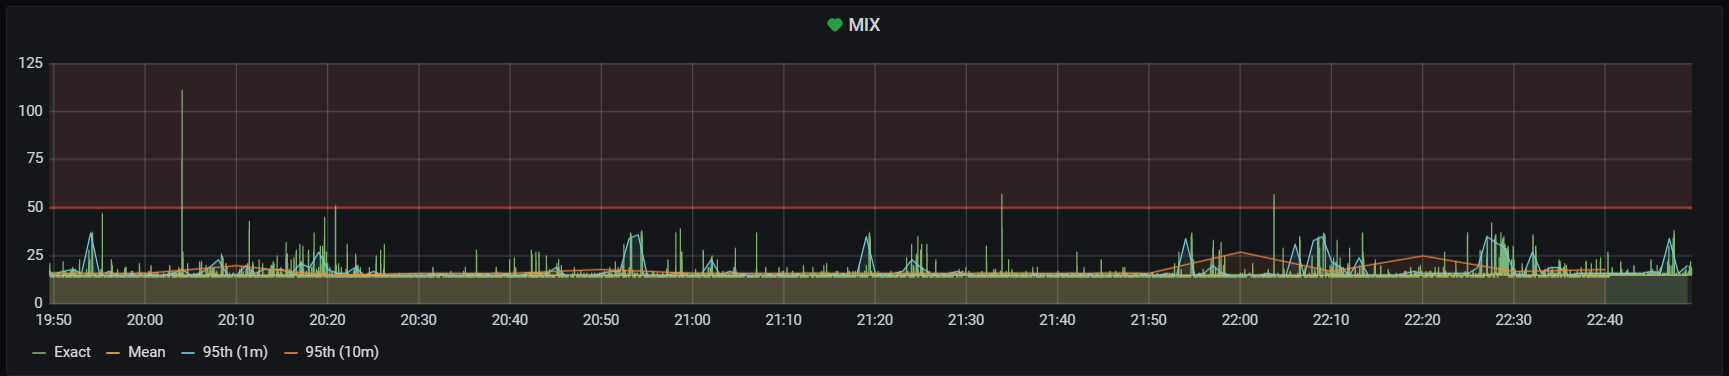The width and height of the screenshot is (1729, 376).
Task: Click the x-axis label 22:20
Action: click(1422, 320)
